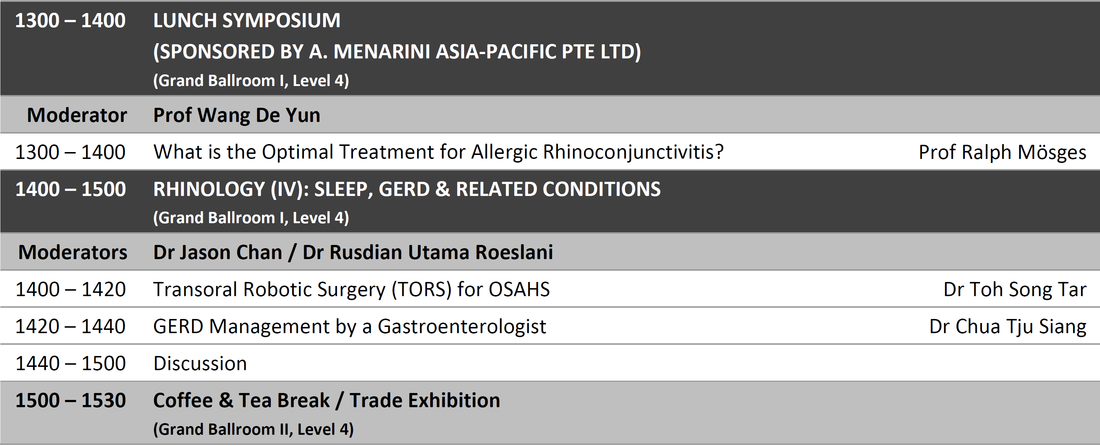Image resolution: width=1100 pixels, height=446 pixels.
Task: Click the 1400 – 1420 time slot
Action: [x=70, y=289]
